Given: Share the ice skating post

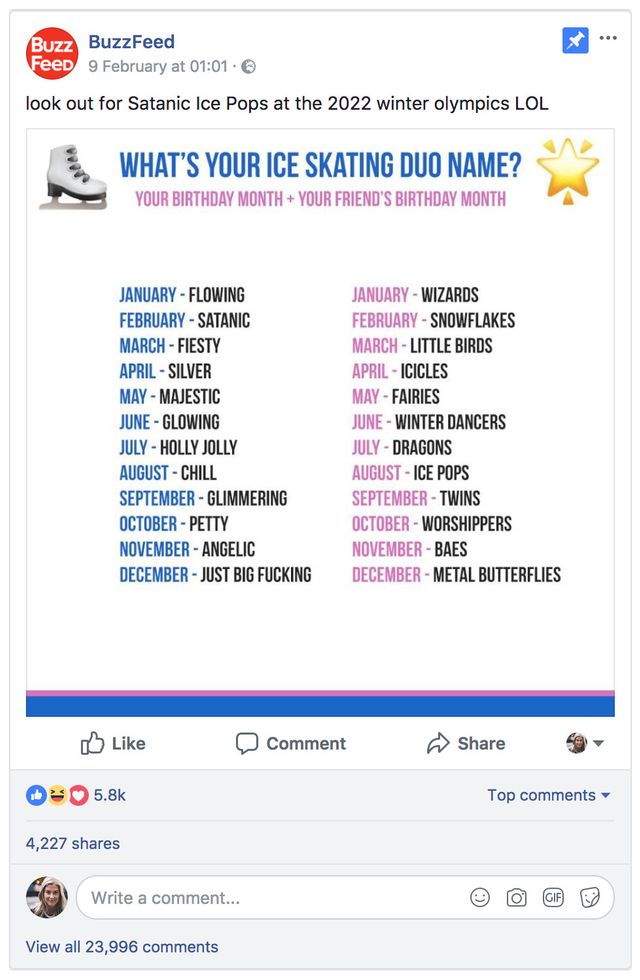Looking at the screenshot, I should pos(466,743).
